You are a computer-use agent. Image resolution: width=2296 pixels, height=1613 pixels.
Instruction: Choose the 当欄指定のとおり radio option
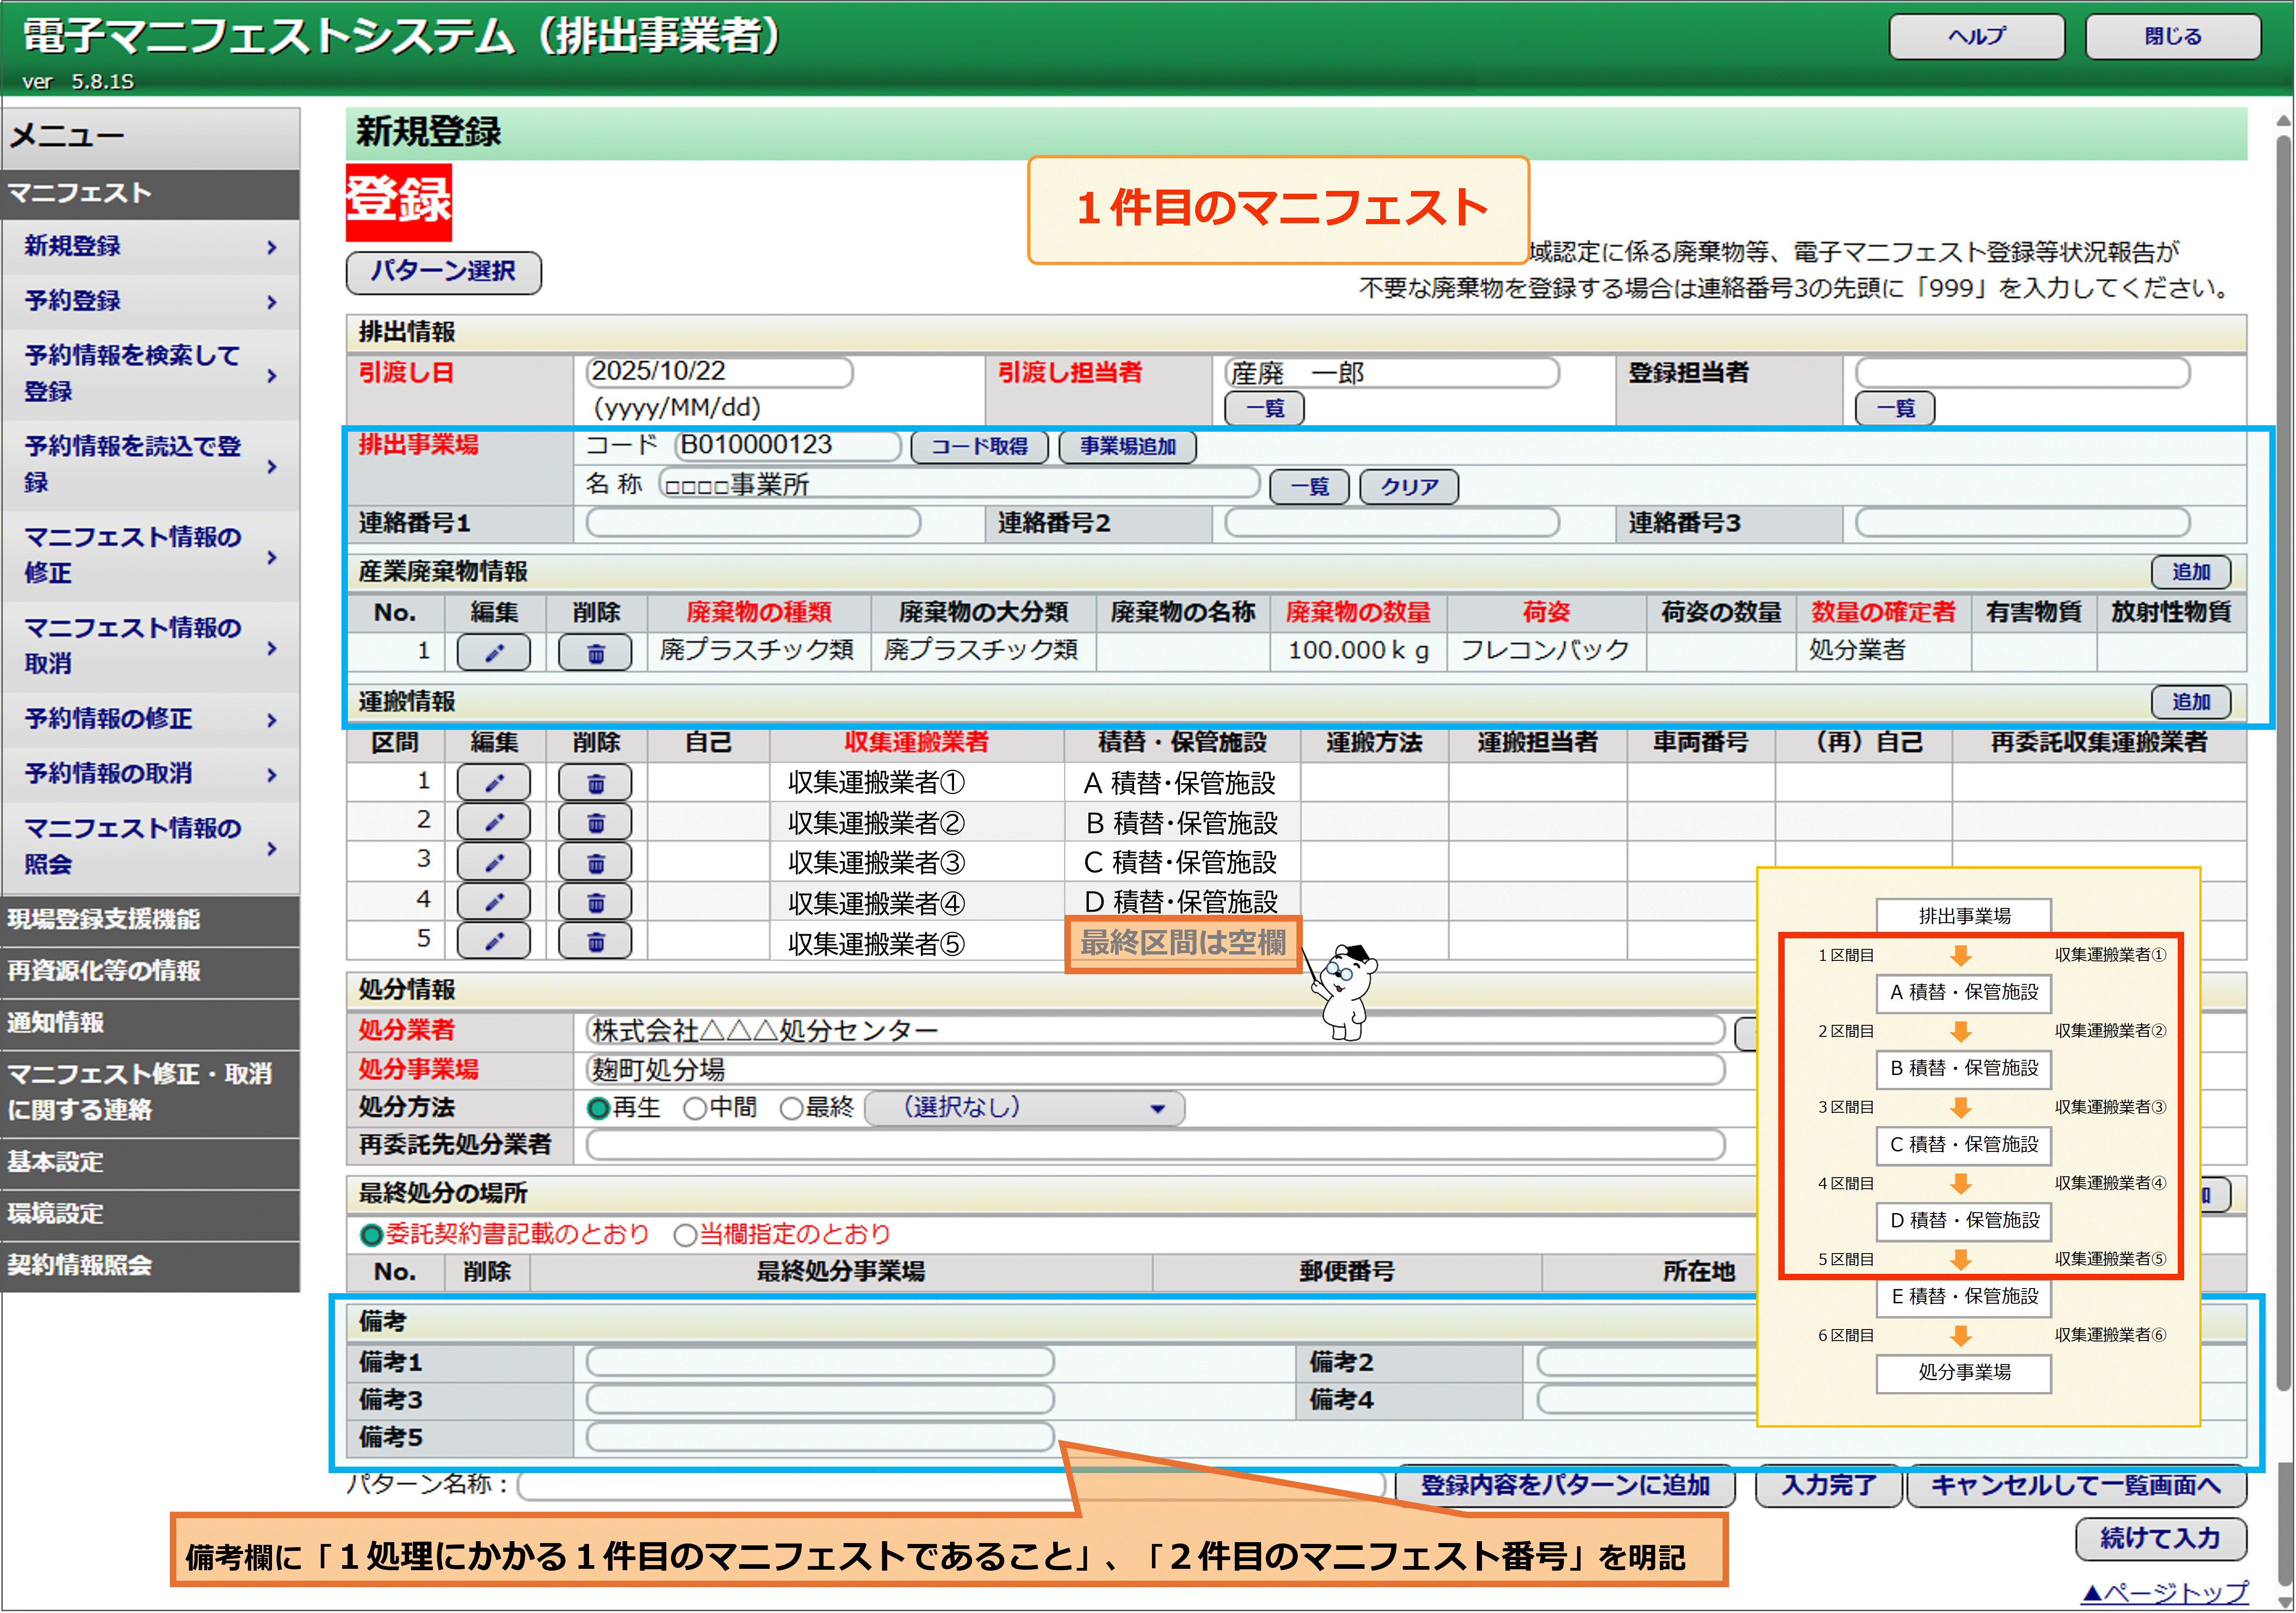685,1236
